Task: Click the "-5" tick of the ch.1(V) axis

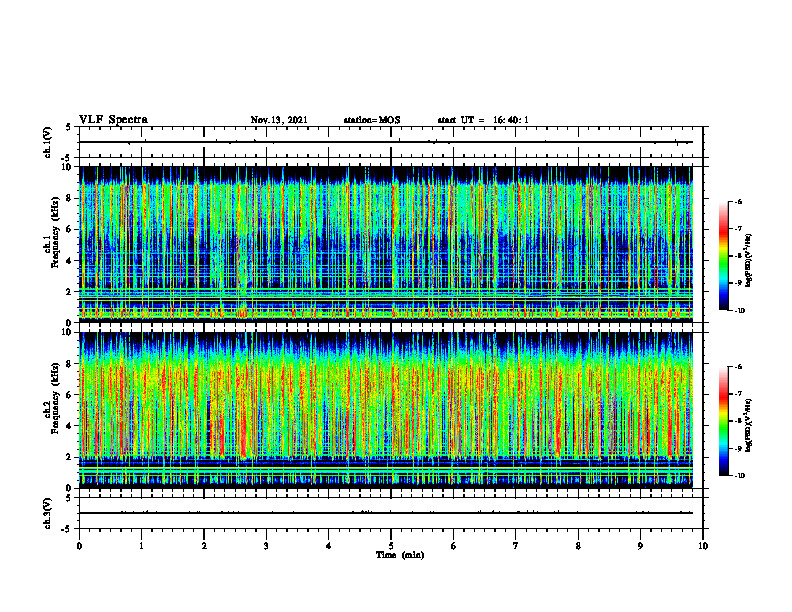Action: click(x=67, y=158)
